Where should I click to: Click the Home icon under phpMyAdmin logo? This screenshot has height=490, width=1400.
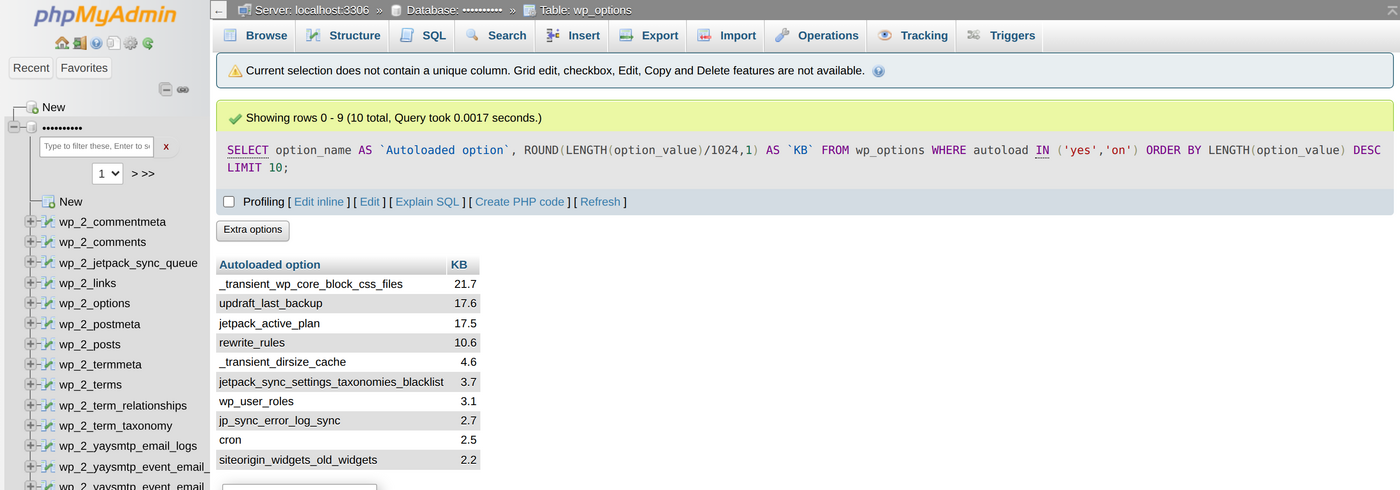coord(62,43)
